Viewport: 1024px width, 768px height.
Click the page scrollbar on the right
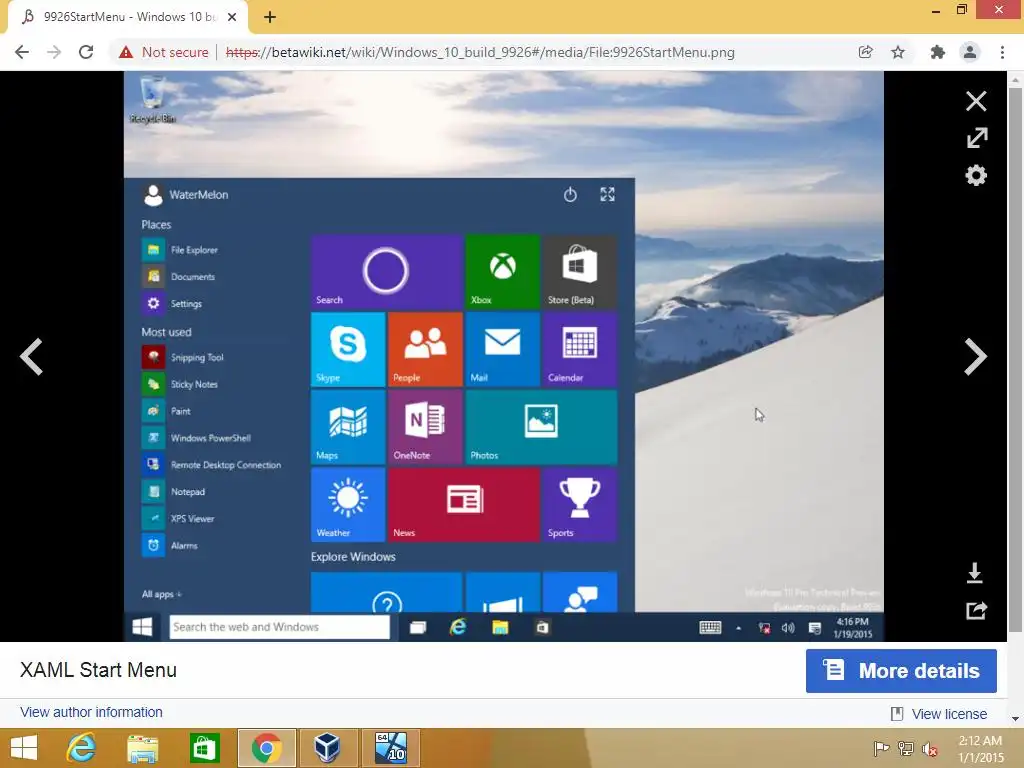[1015, 359]
